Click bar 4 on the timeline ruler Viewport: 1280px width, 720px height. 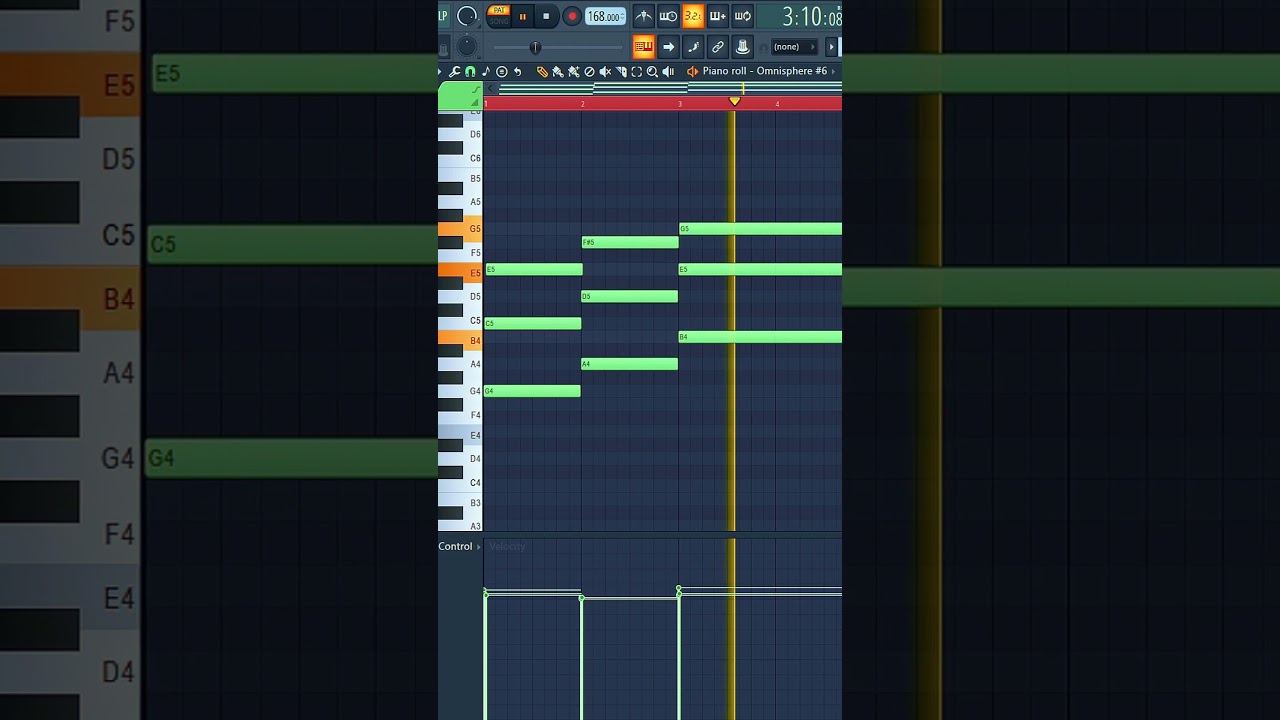[x=777, y=104]
